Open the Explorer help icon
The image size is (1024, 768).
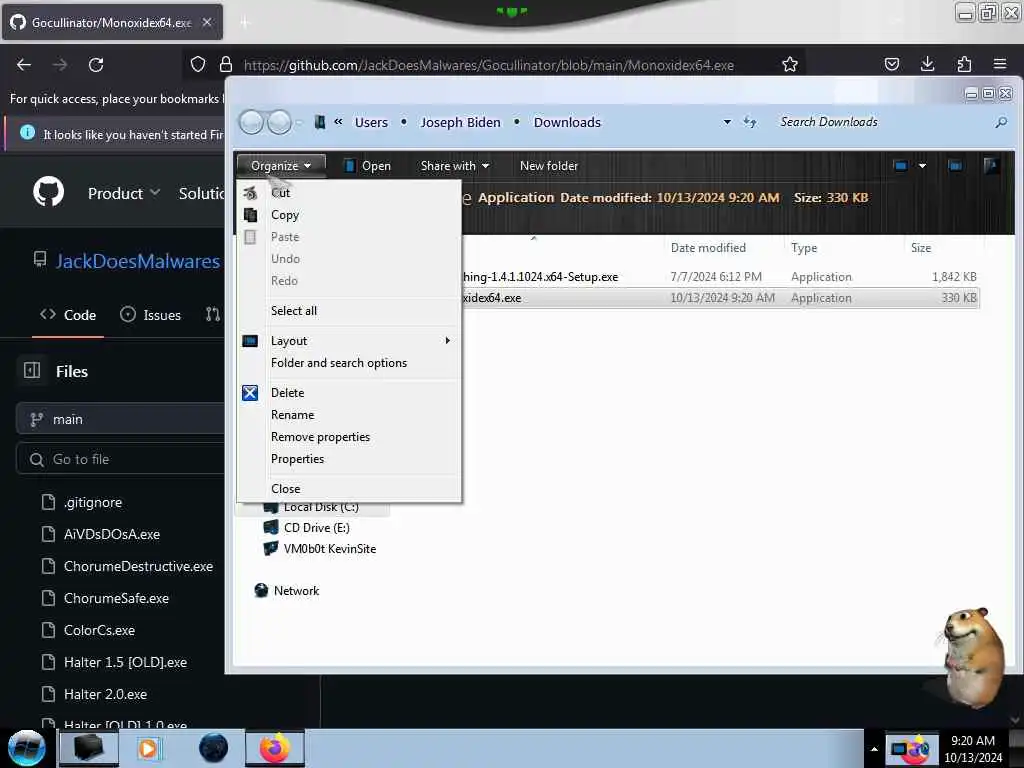(991, 166)
